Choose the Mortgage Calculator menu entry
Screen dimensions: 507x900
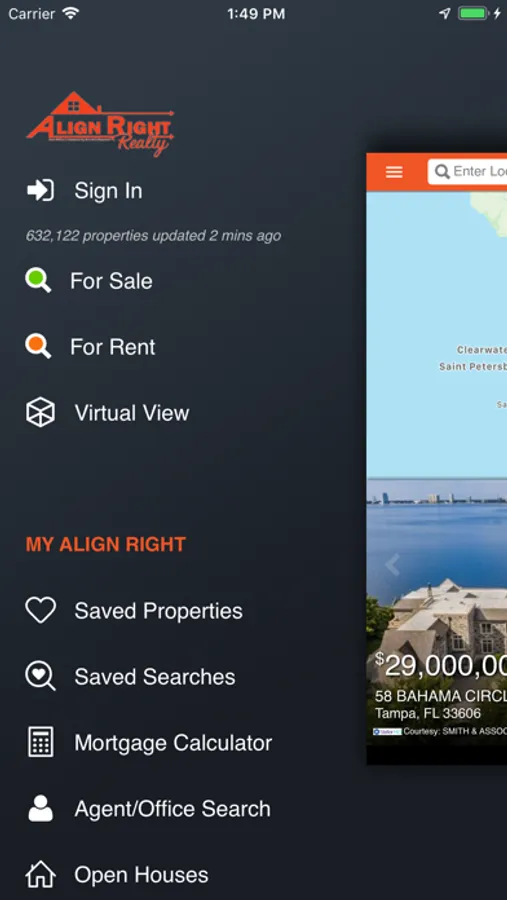coord(173,743)
